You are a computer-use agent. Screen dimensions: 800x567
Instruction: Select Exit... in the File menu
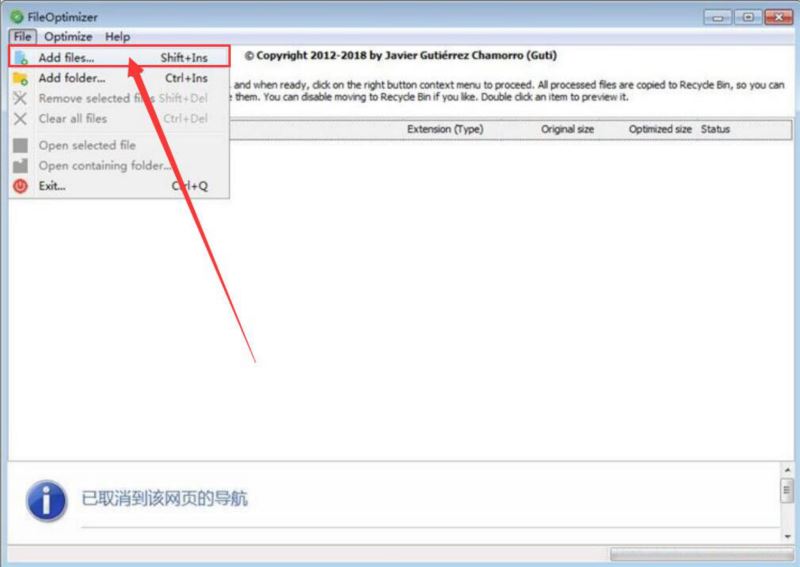pyautogui.click(x=119, y=186)
